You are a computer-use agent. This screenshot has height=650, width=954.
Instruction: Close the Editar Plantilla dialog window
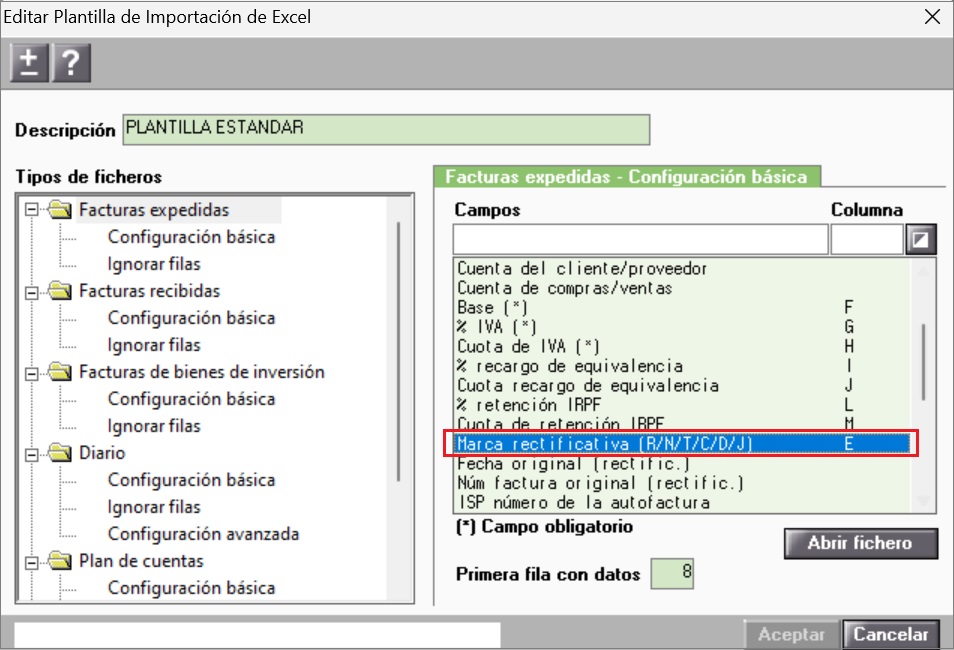[932, 16]
